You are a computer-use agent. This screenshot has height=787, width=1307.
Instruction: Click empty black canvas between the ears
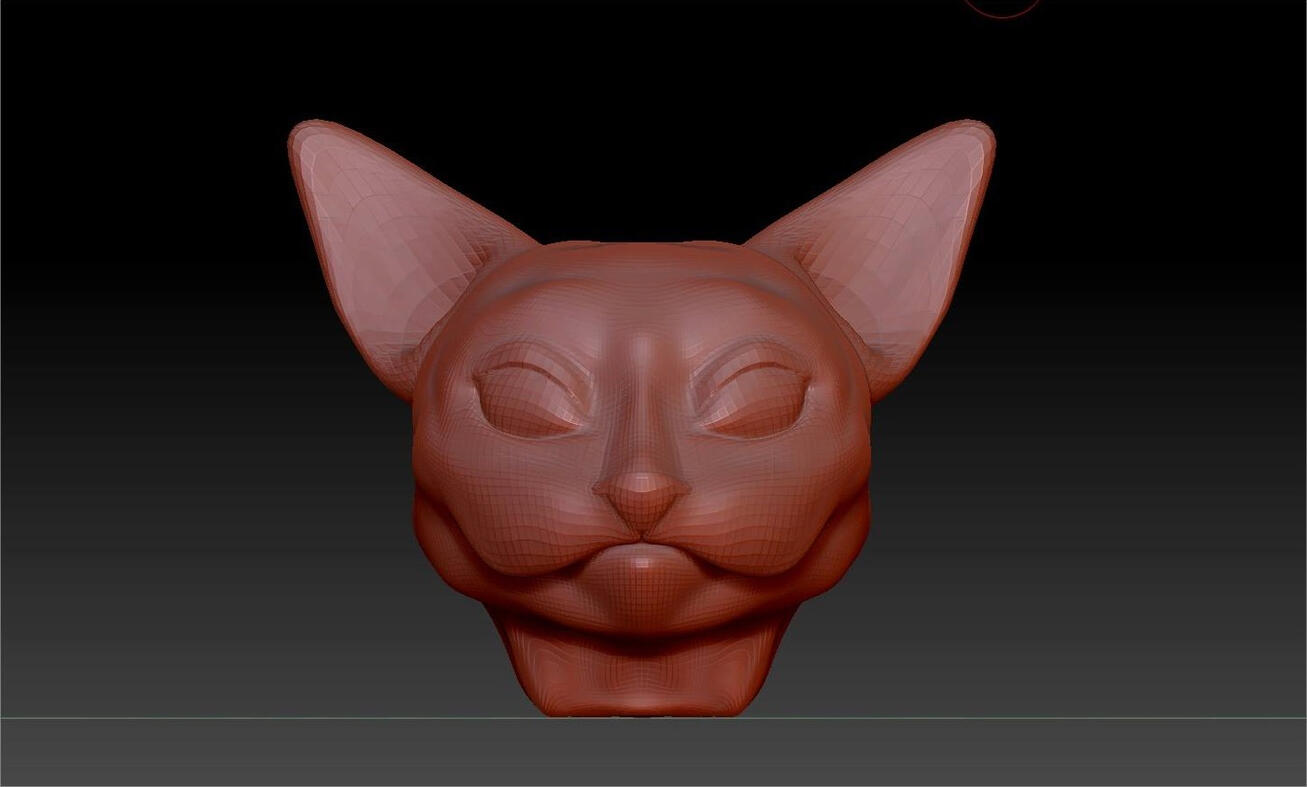(x=640, y=150)
